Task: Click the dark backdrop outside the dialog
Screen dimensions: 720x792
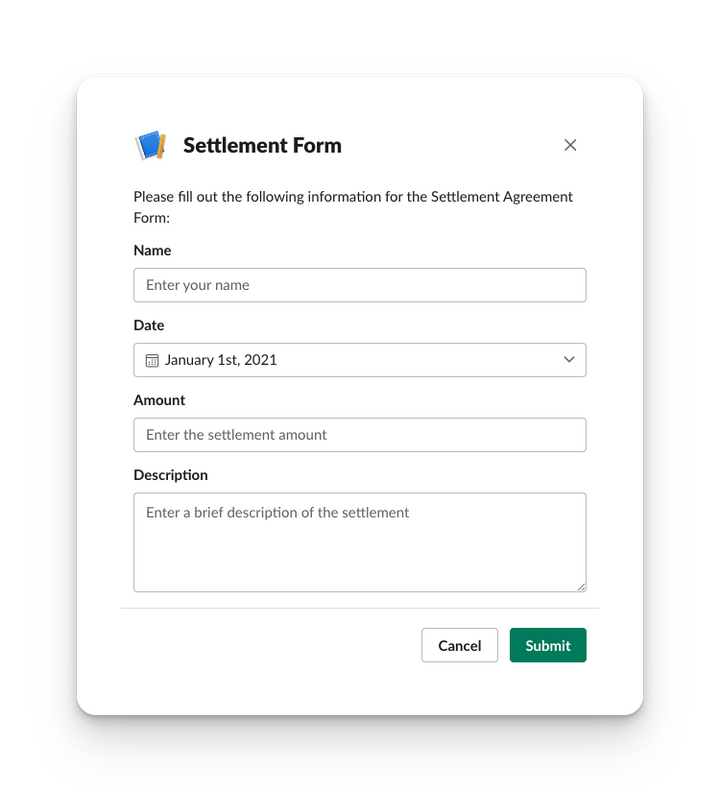Action: click(x=40, y=400)
